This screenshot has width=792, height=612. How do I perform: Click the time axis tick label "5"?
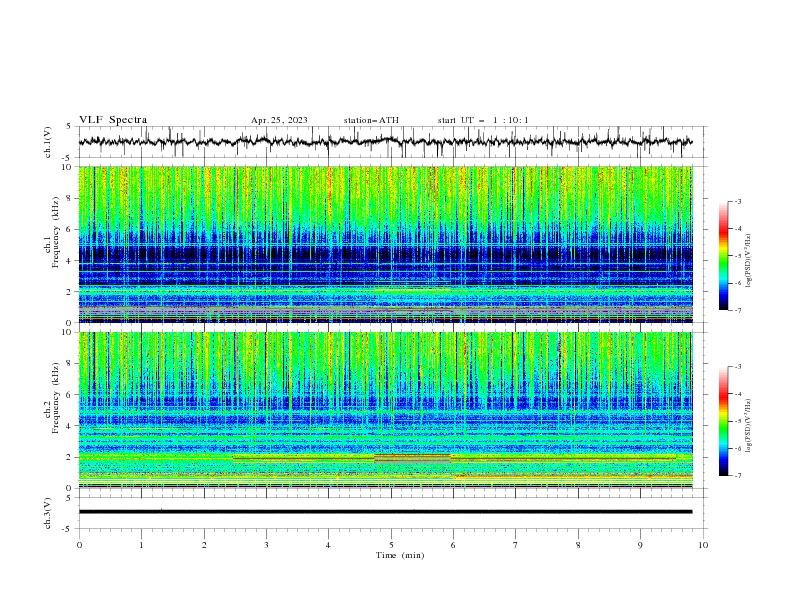pos(391,545)
